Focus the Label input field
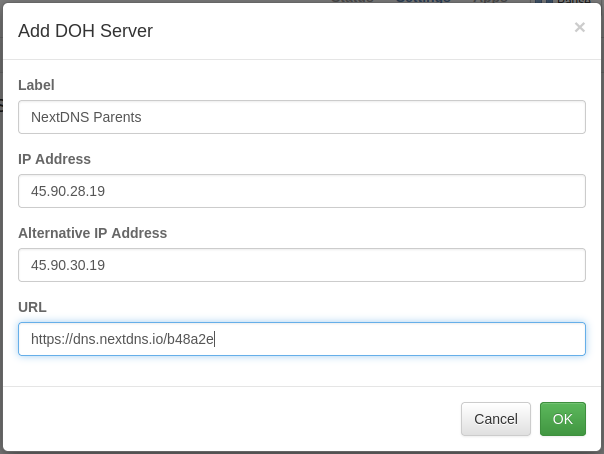Screen dimensions: 604x454 click(x=301, y=117)
